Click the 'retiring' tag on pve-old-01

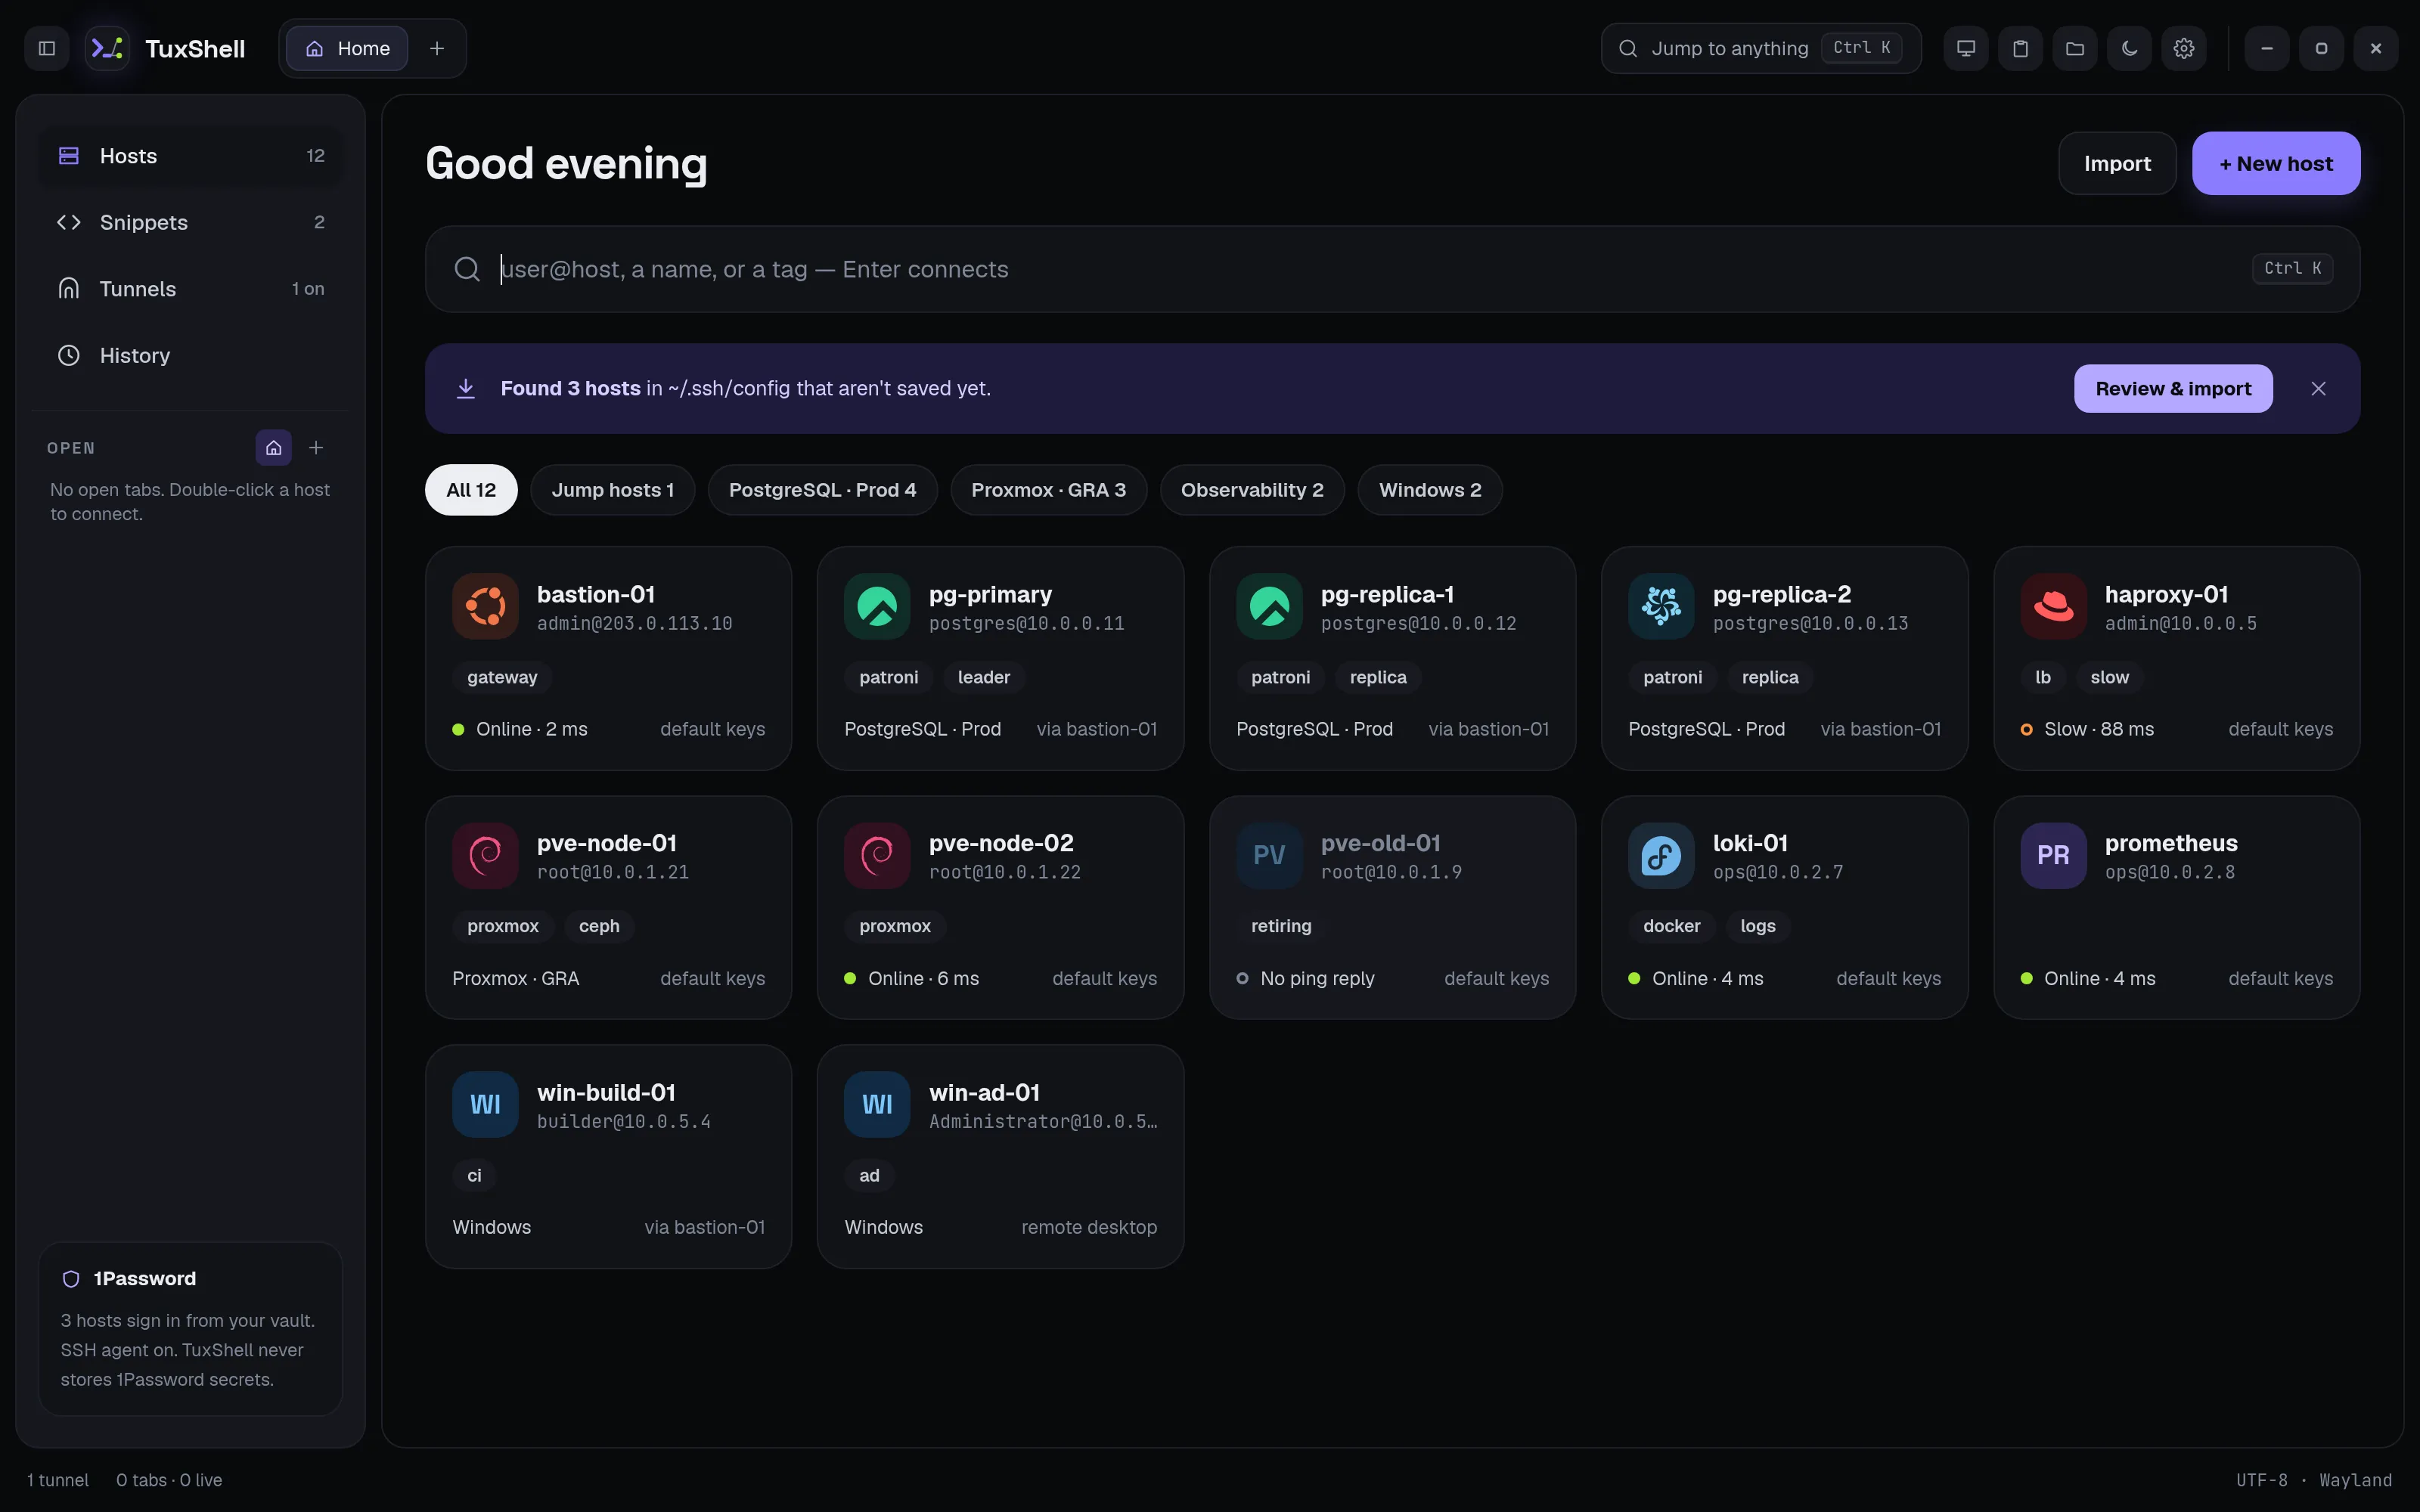(x=1281, y=926)
